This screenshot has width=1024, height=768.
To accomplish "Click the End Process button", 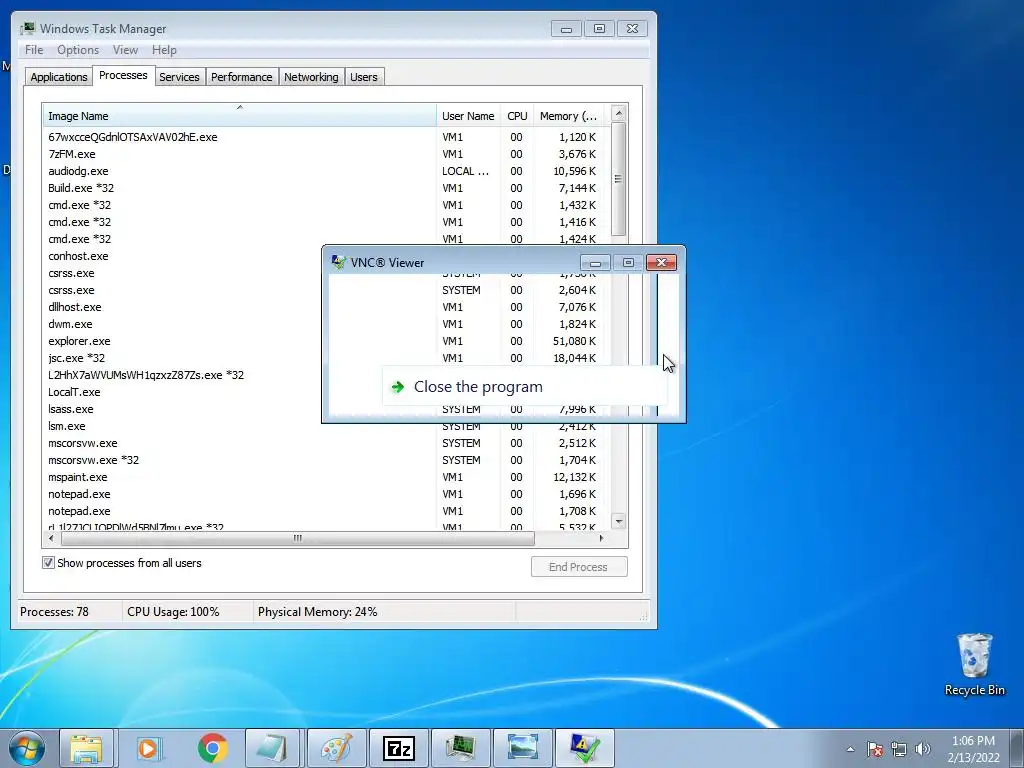I will 579,567.
